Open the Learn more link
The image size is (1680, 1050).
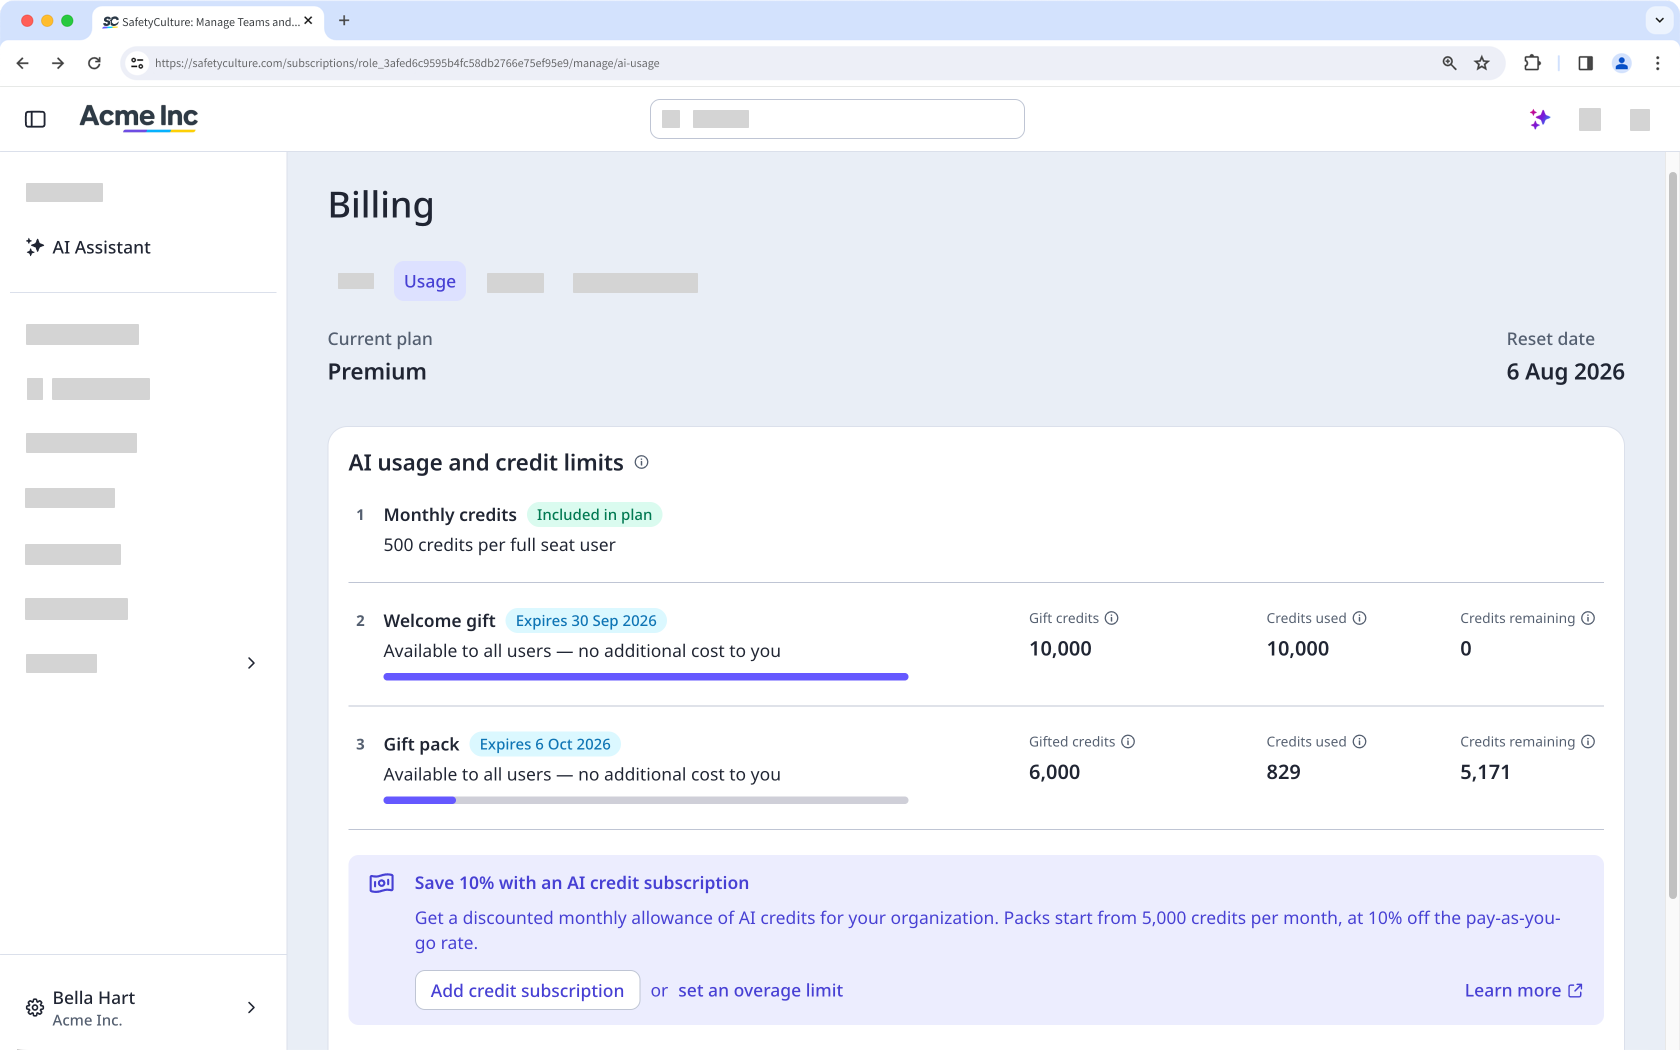[x=1523, y=990]
